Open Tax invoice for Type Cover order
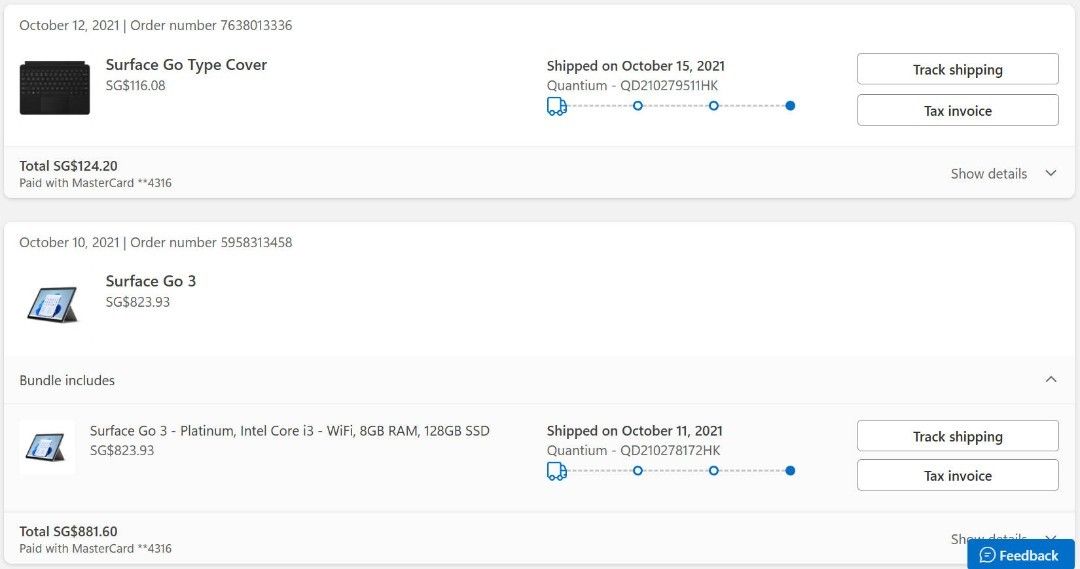The width and height of the screenshot is (1080, 569). tap(957, 110)
